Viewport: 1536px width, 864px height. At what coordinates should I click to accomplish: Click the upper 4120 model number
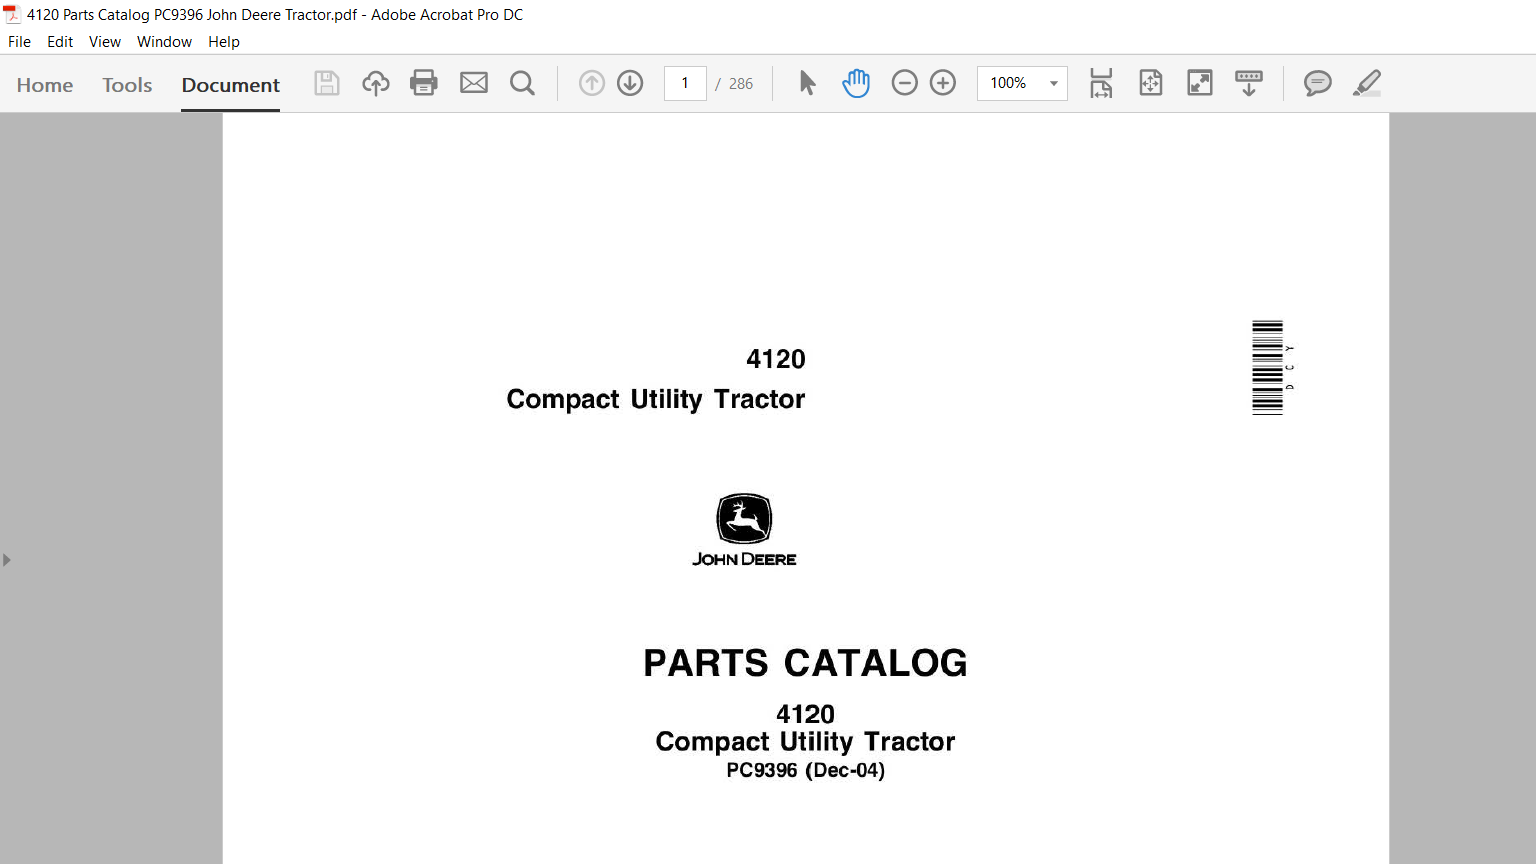tap(776, 359)
